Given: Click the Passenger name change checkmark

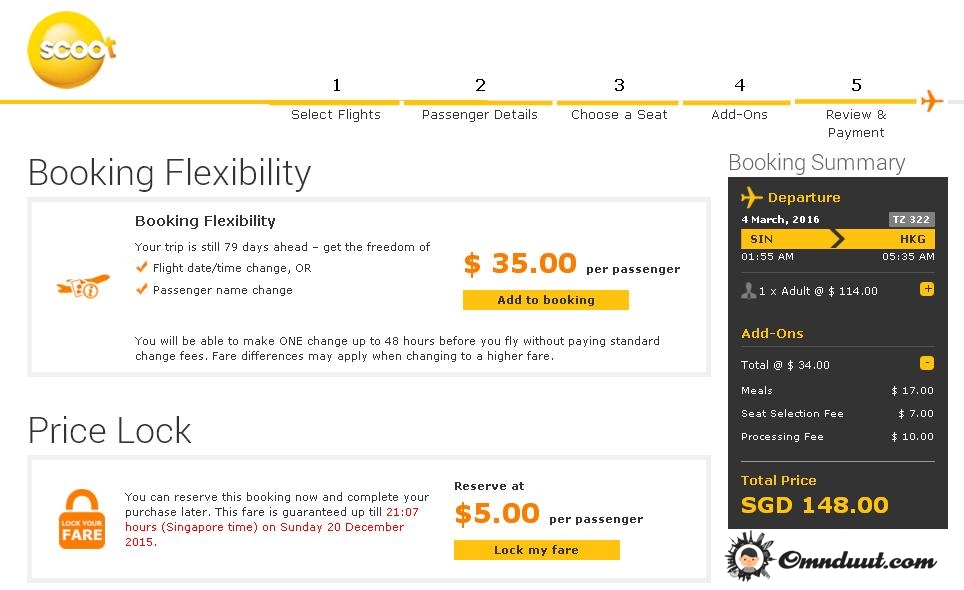Looking at the screenshot, I should (x=142, y=290).
